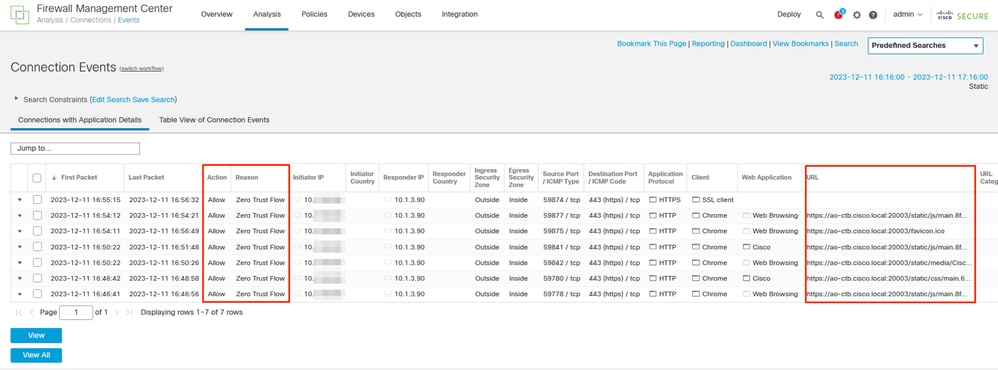
Task: Click host icon beside Initiator IP in 16:54:12 row
Action: click(x=298, y=216)
